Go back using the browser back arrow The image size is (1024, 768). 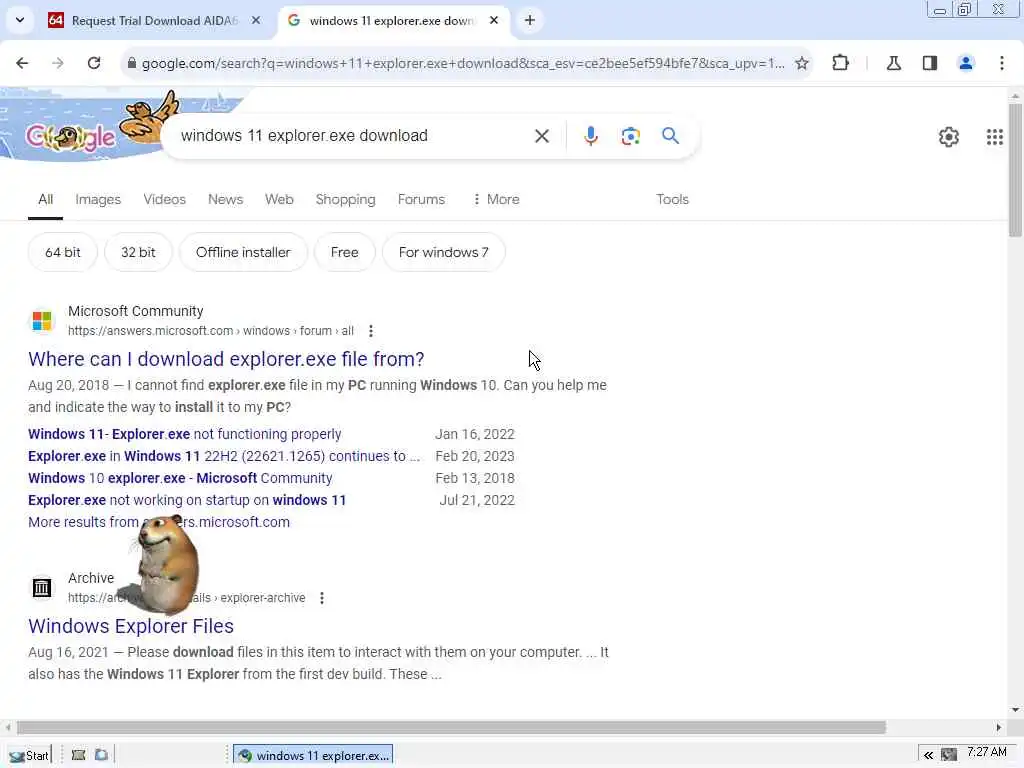22,63
